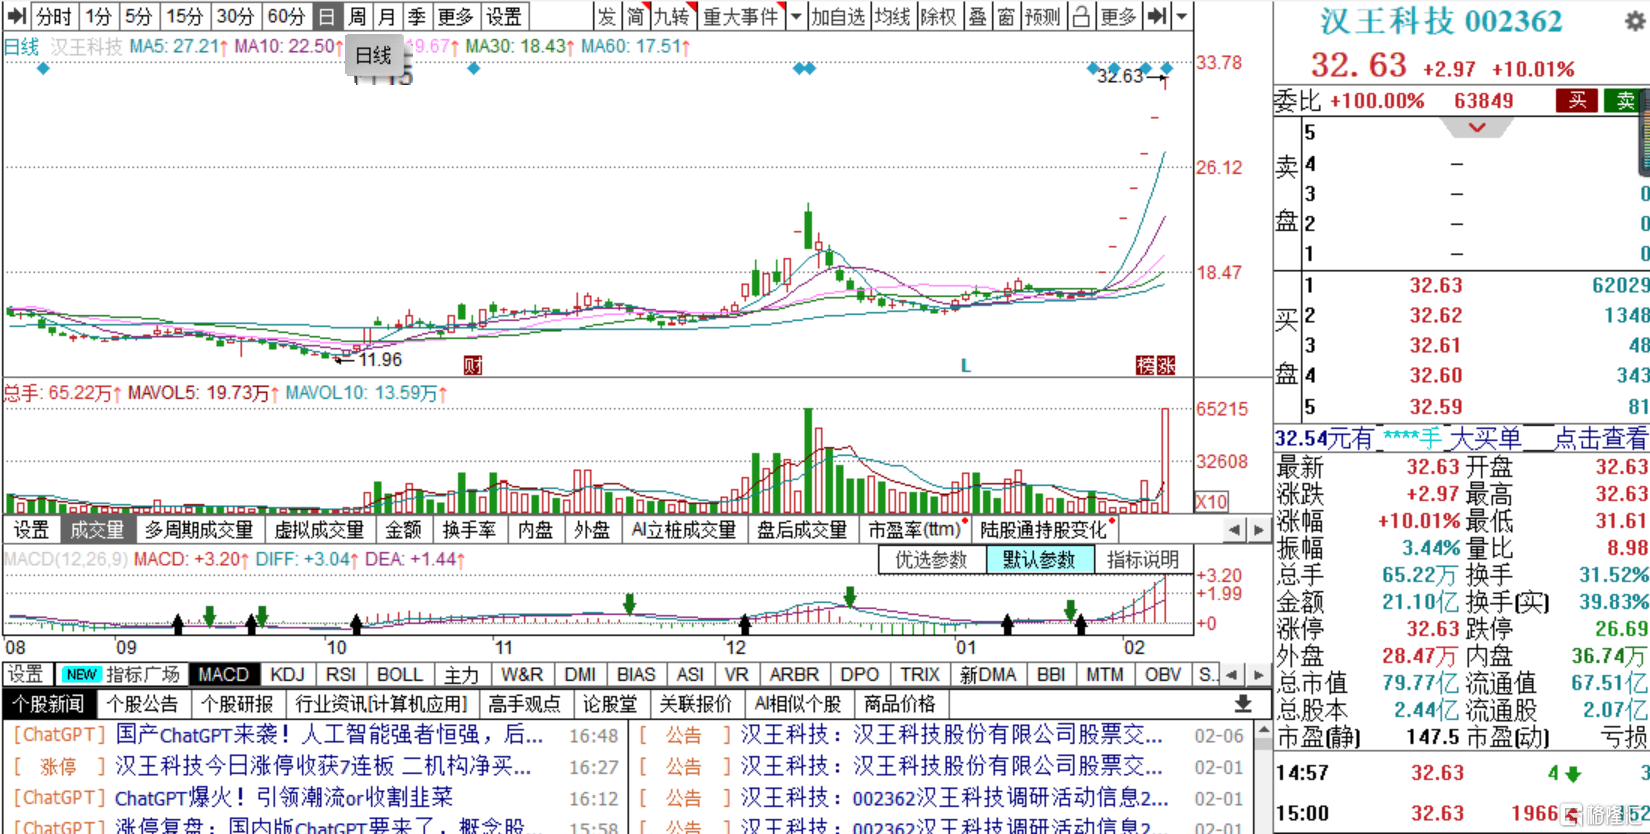
Task: Click the green 卖 sell button
Action: [1626, 100]
